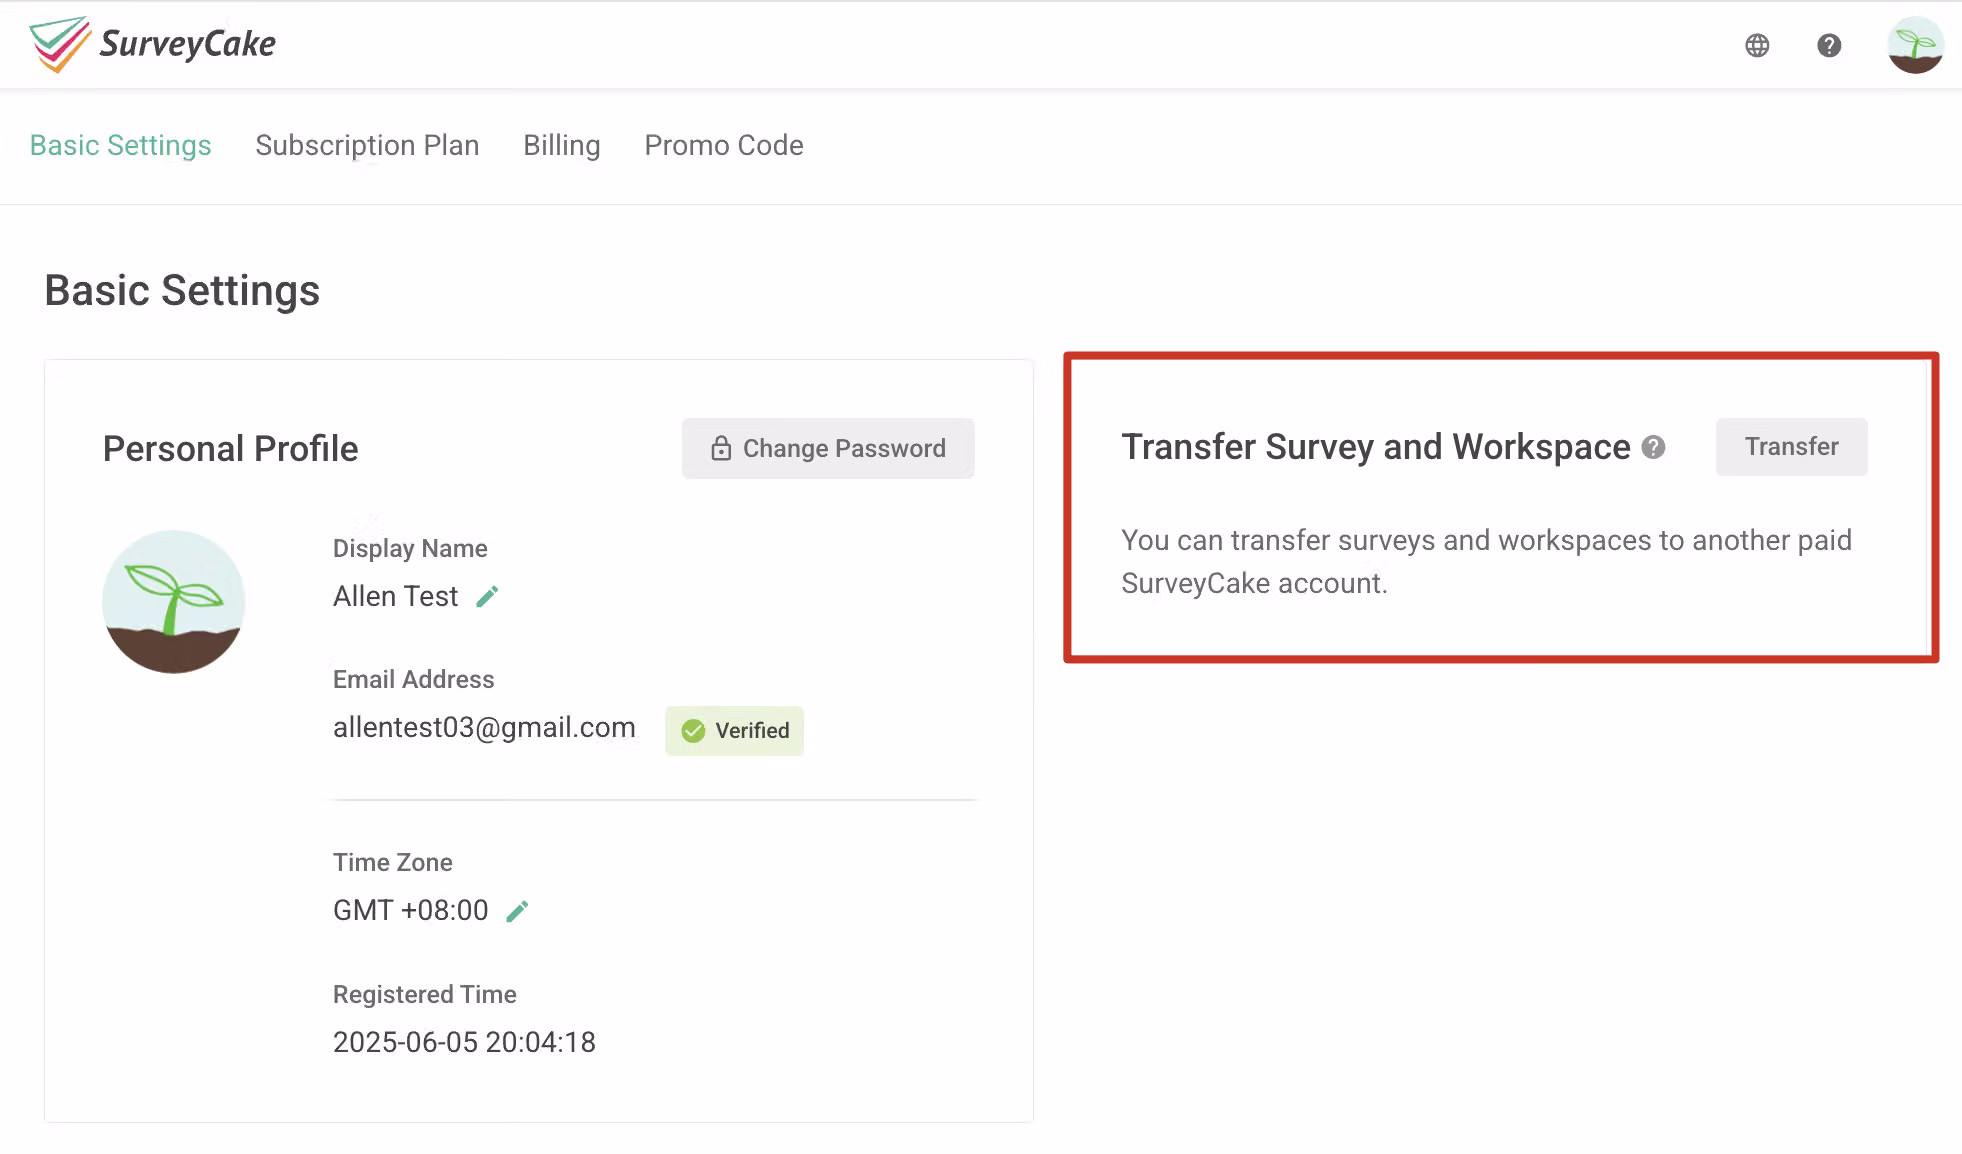Edit time zone with pencil icon
This screenshot has width=1962, height=1154.
[x=517, y=911]
